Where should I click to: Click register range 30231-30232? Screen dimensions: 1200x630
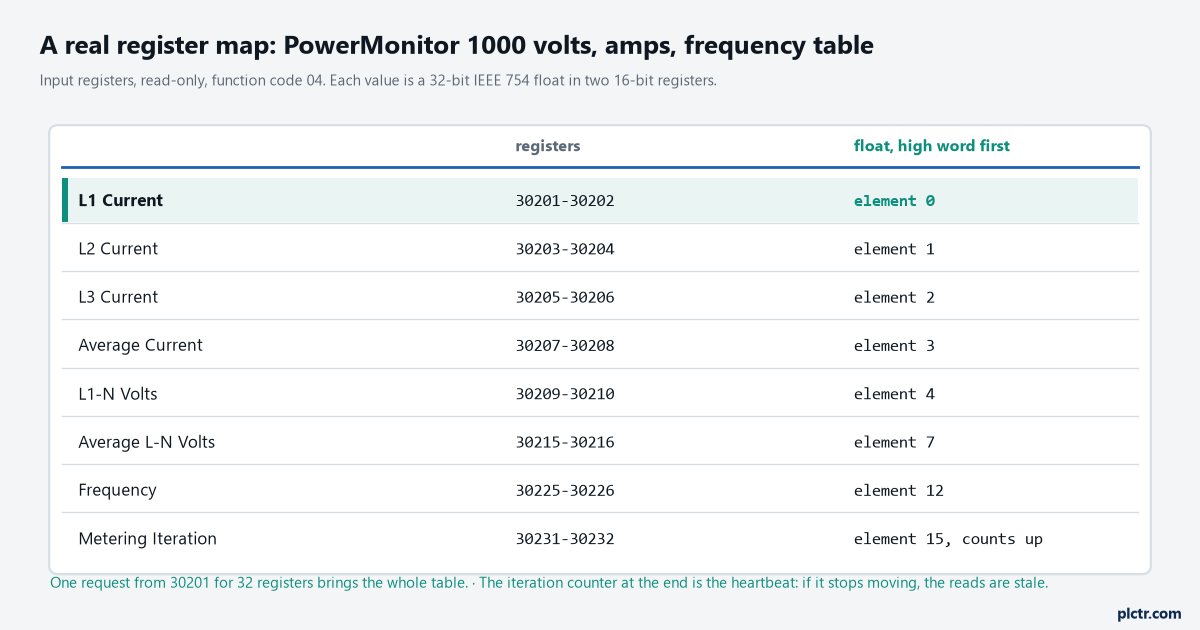tap(565, 539)
